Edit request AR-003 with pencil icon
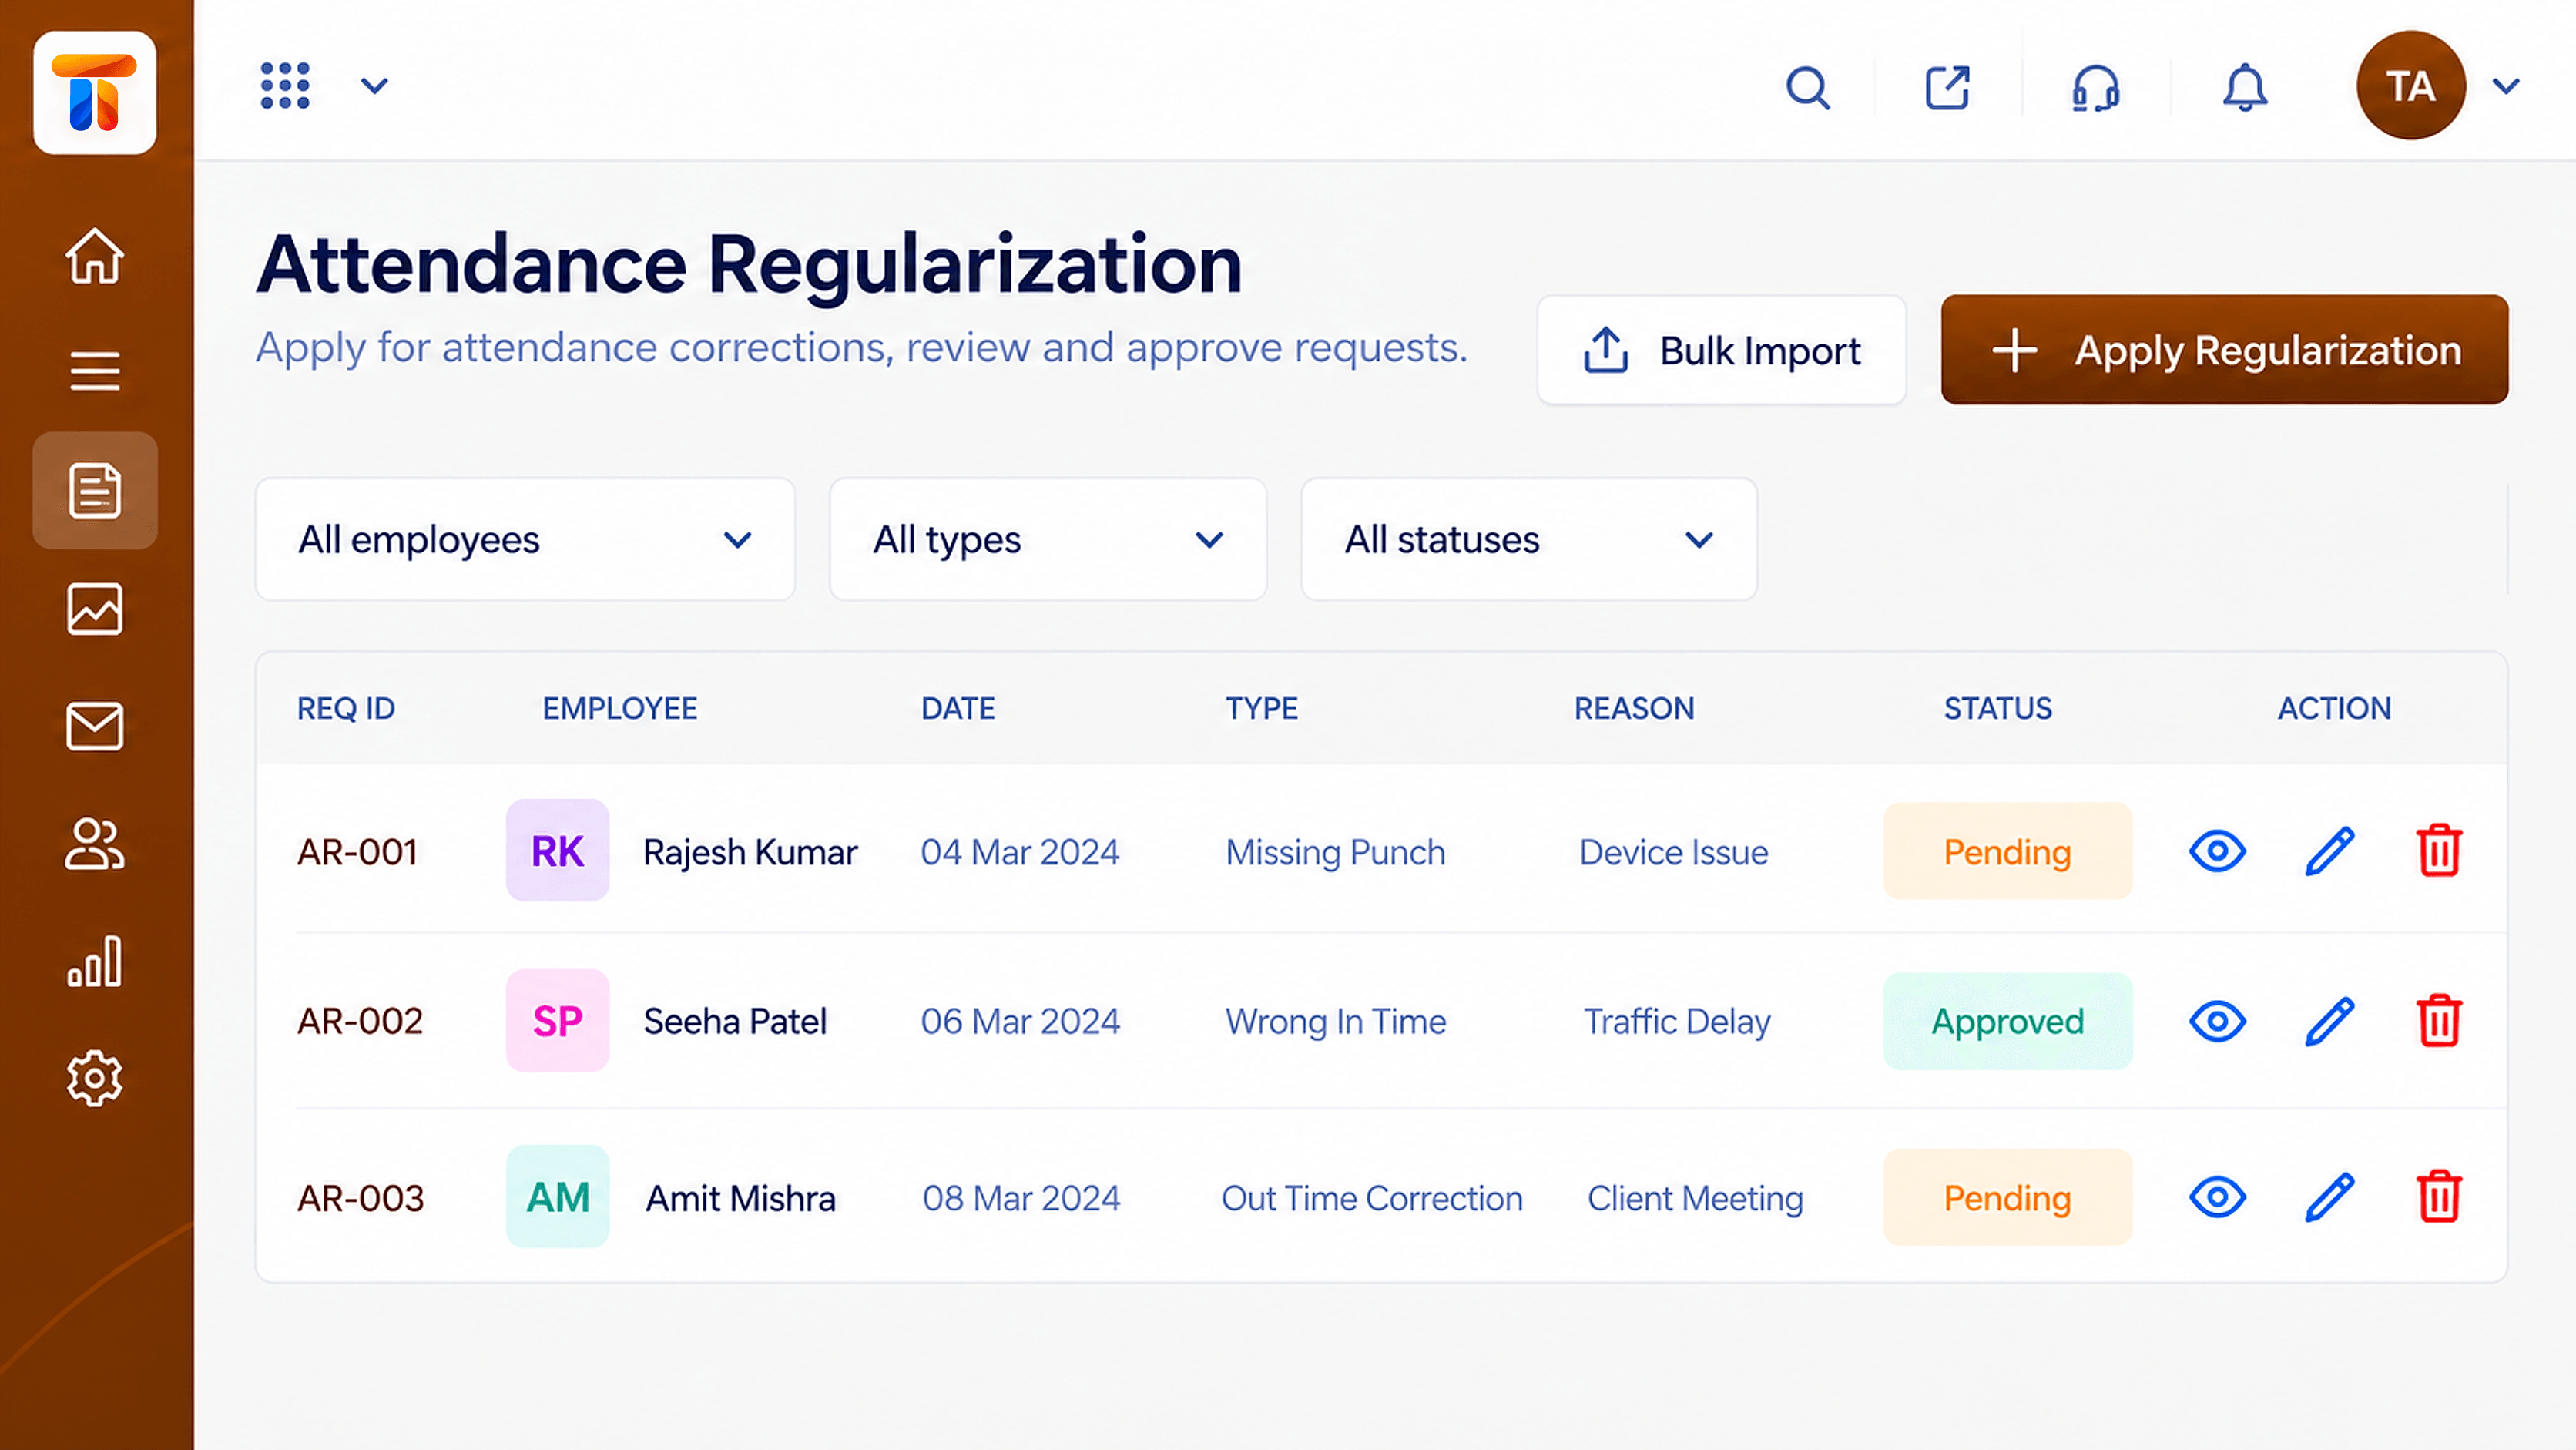2576x1450 pixels. pyautogui.click(x=2330, y=1197)
